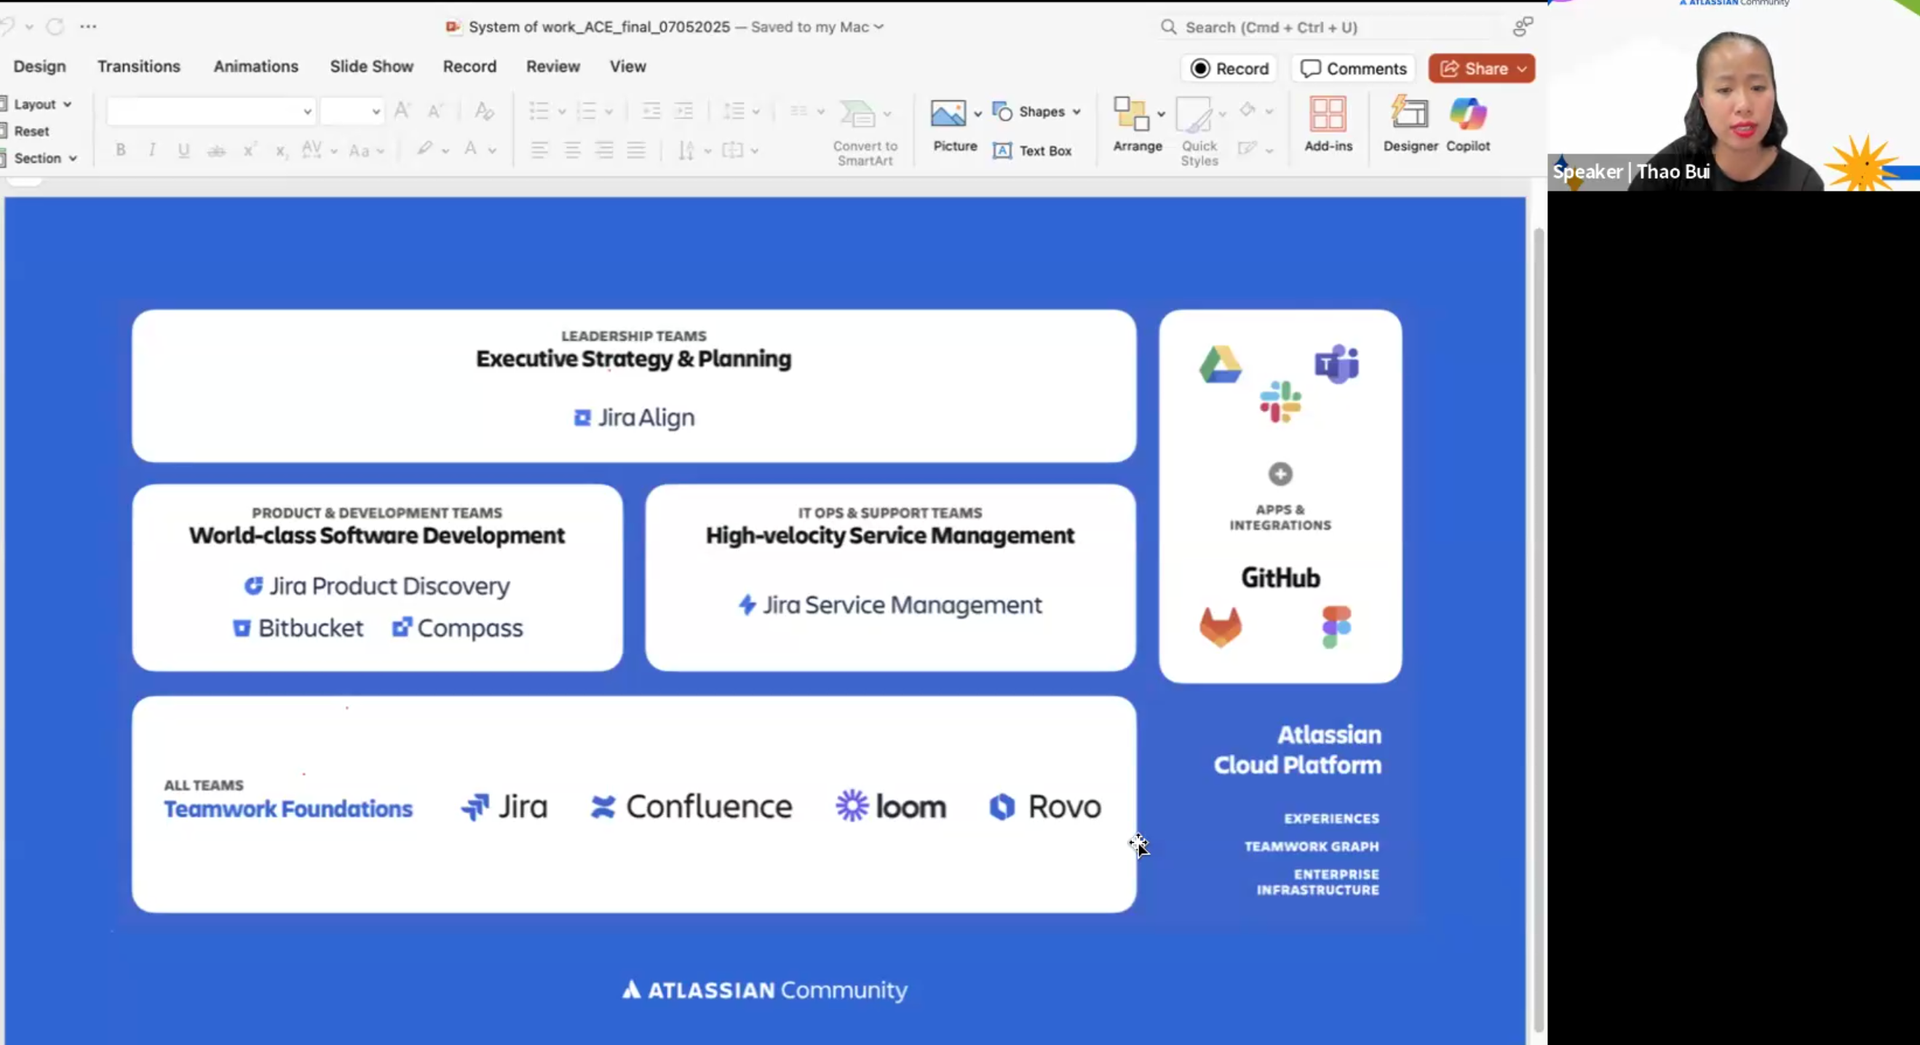The image size is (1920, 1045).
Task: Click the Change Case Aa icon
Action: (359, 150)
